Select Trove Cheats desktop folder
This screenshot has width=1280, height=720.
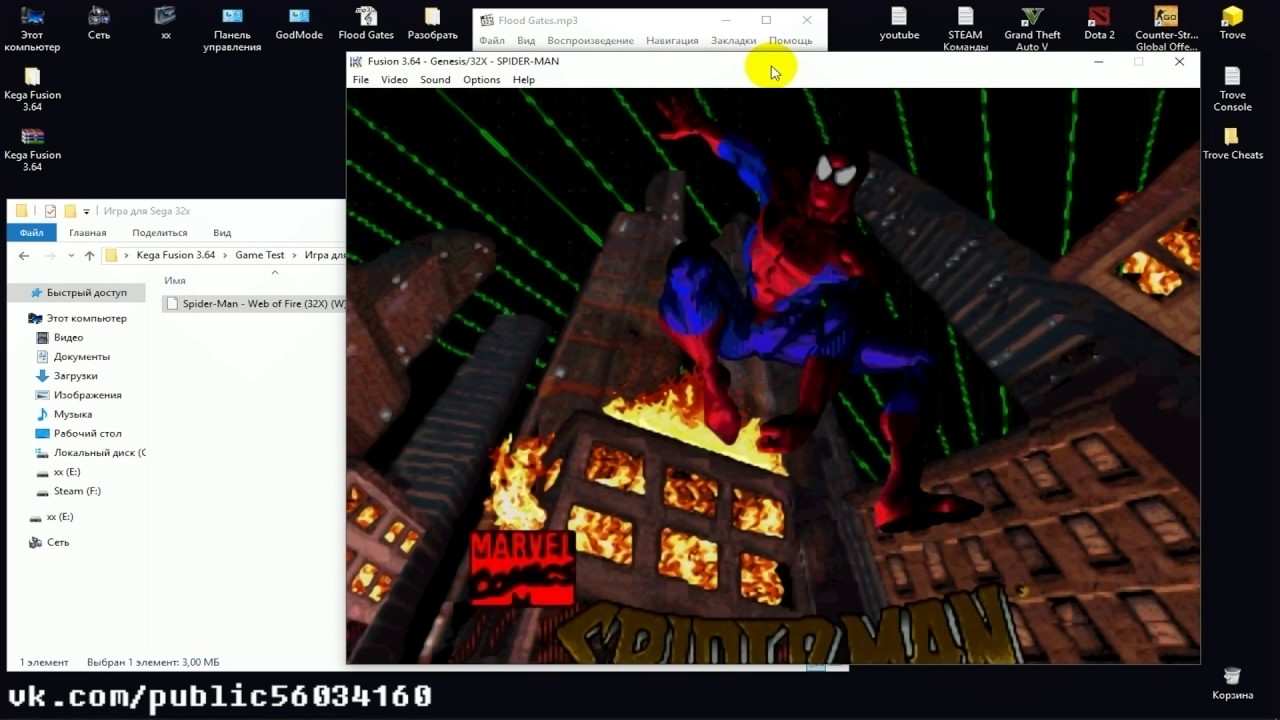click(1232, 143)
